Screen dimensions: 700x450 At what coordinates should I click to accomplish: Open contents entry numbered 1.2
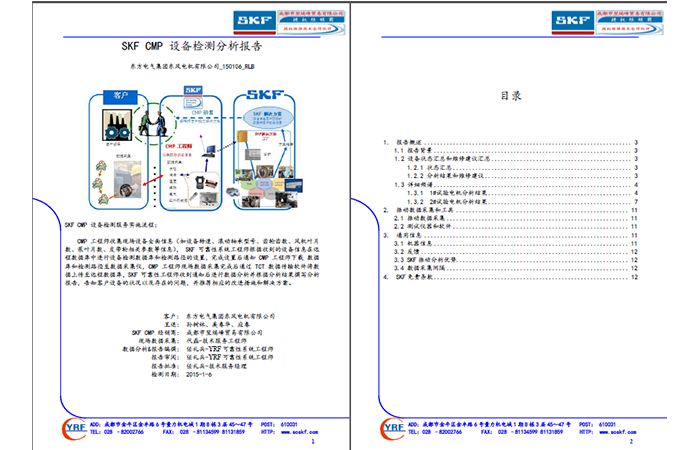point(516,159)
